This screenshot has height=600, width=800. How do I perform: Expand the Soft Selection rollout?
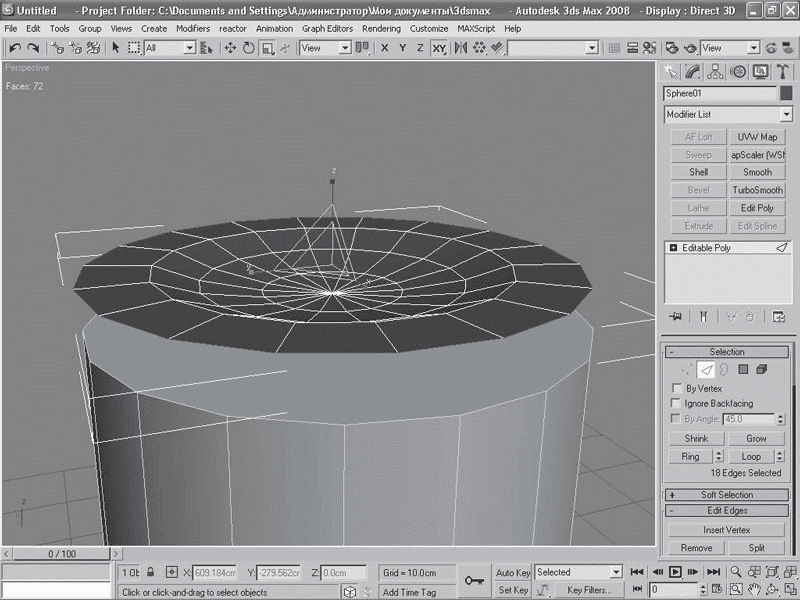727,495
